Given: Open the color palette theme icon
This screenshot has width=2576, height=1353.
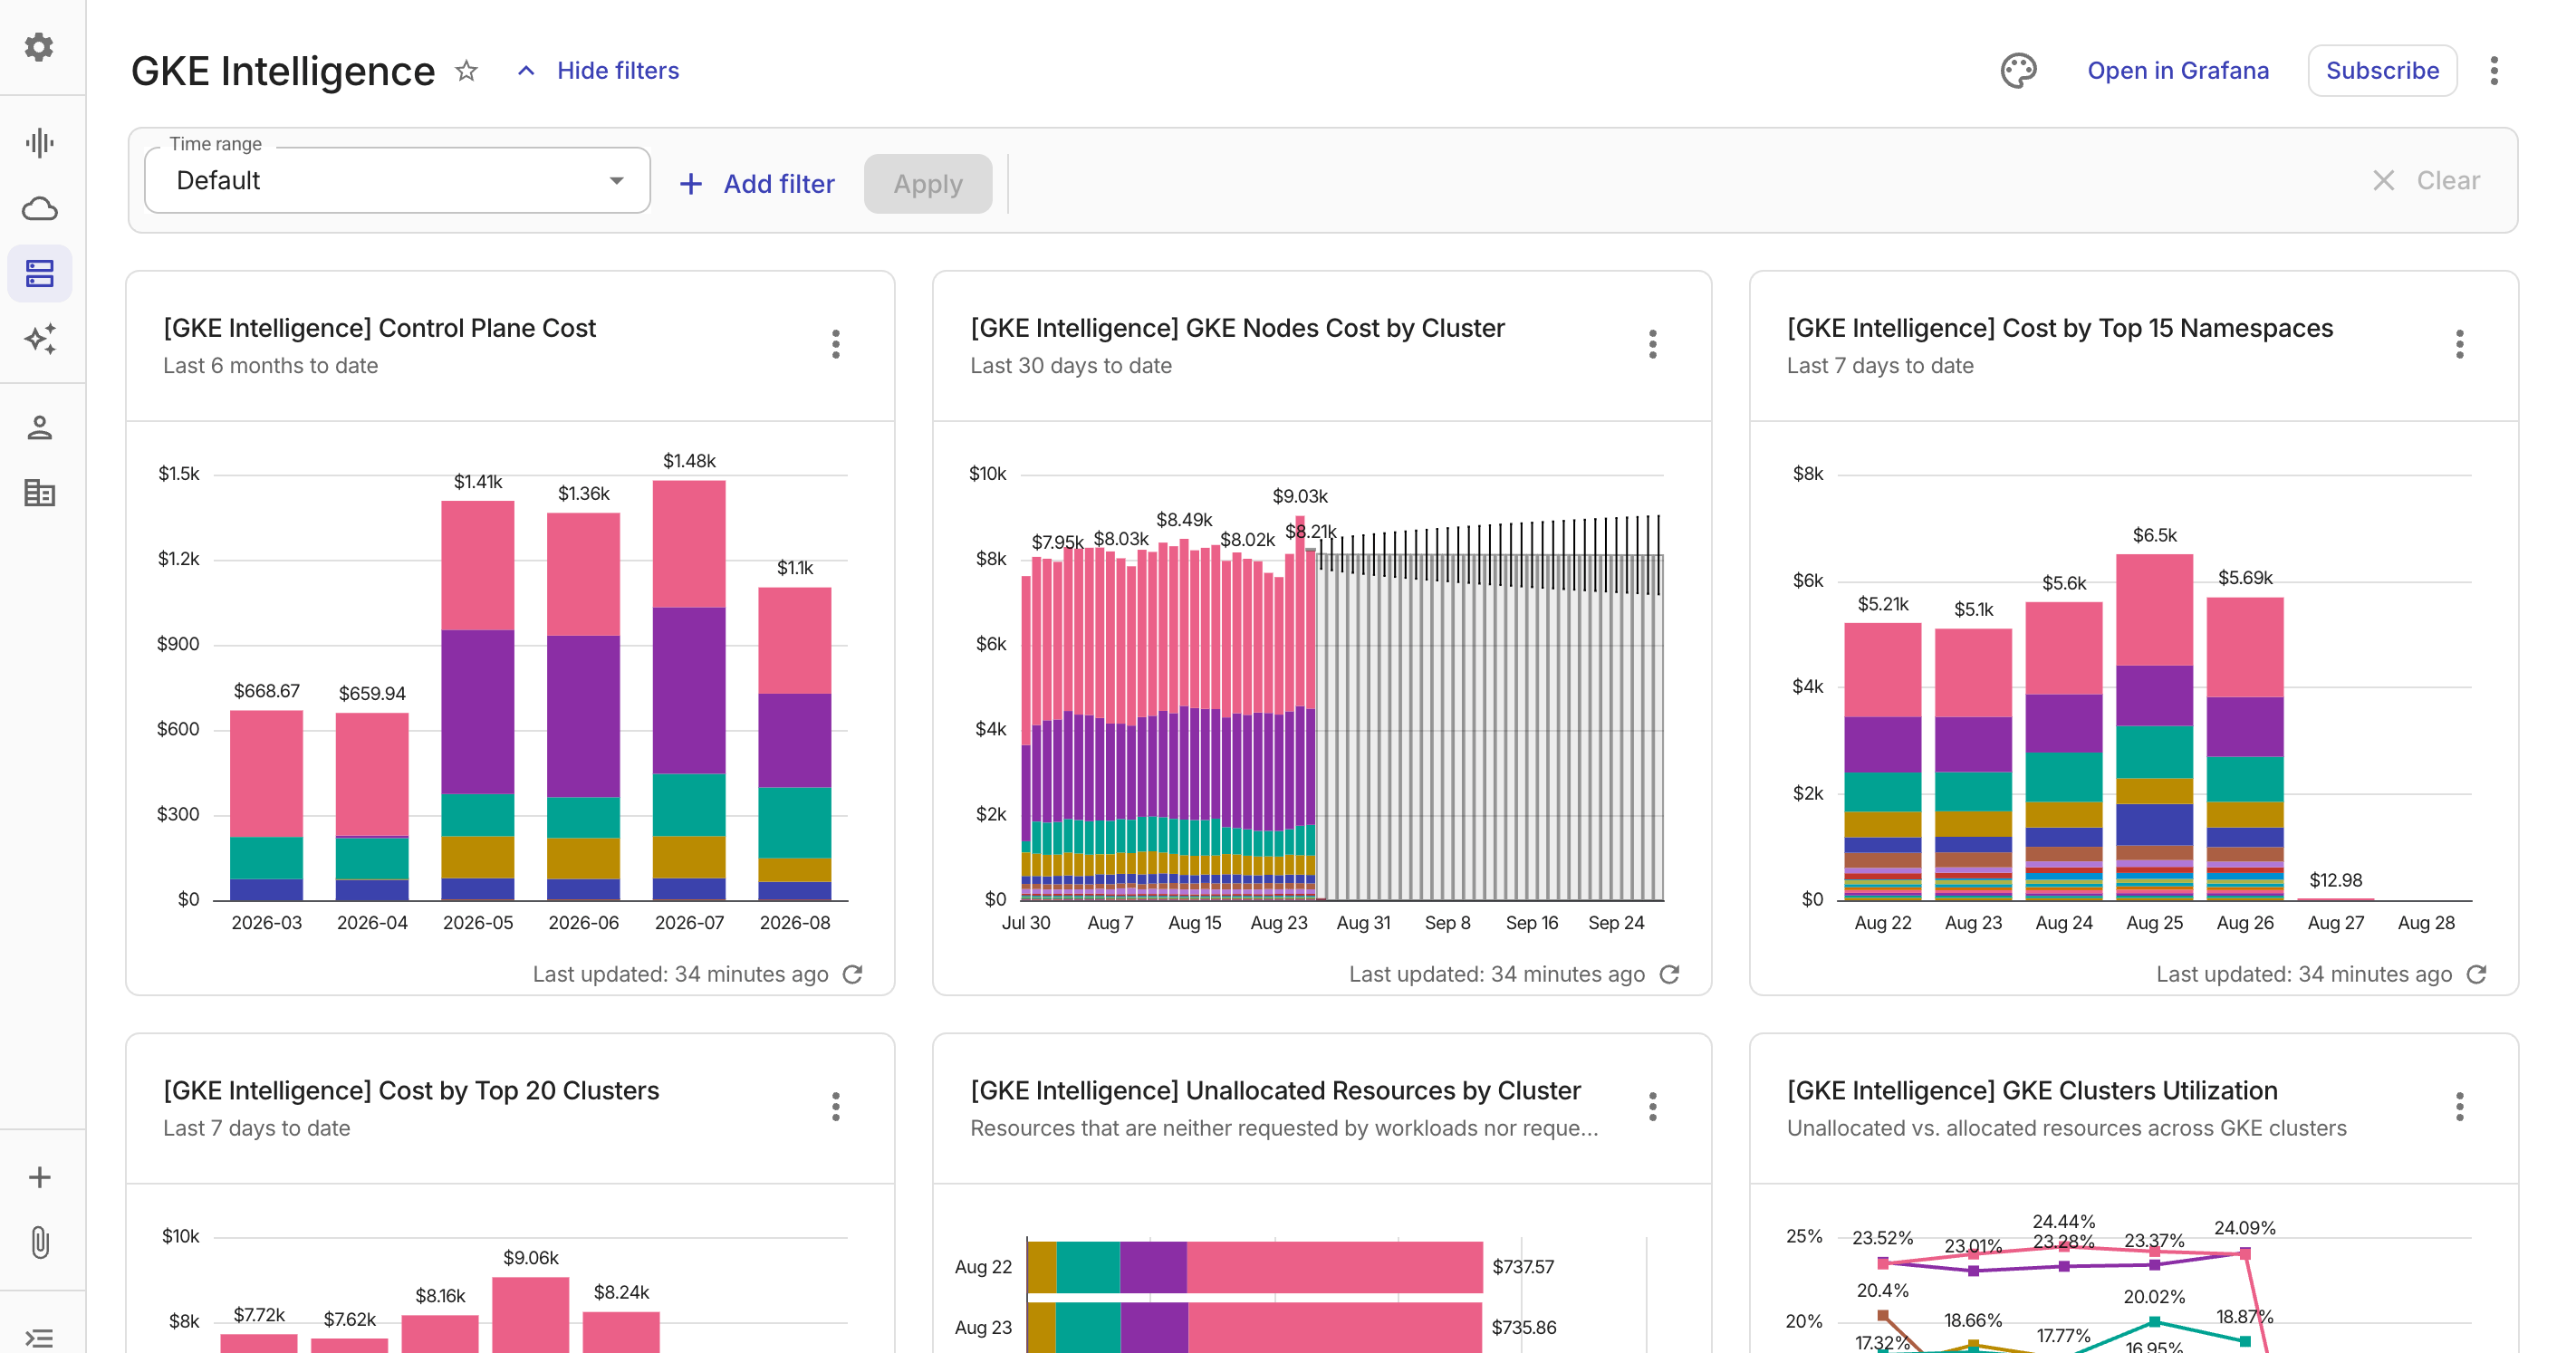Looking at the screenshot, I should point(2018,71).
